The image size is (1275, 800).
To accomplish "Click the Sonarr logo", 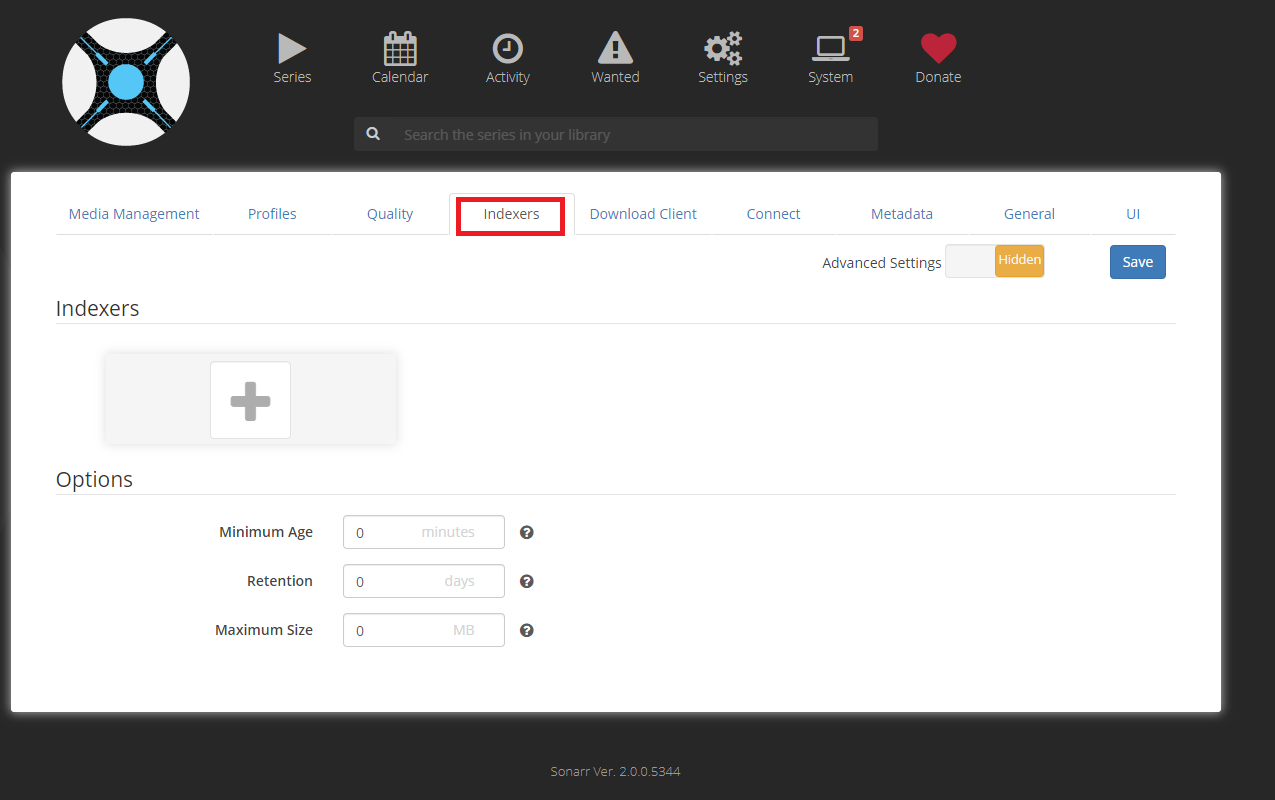I will (125, 81).
